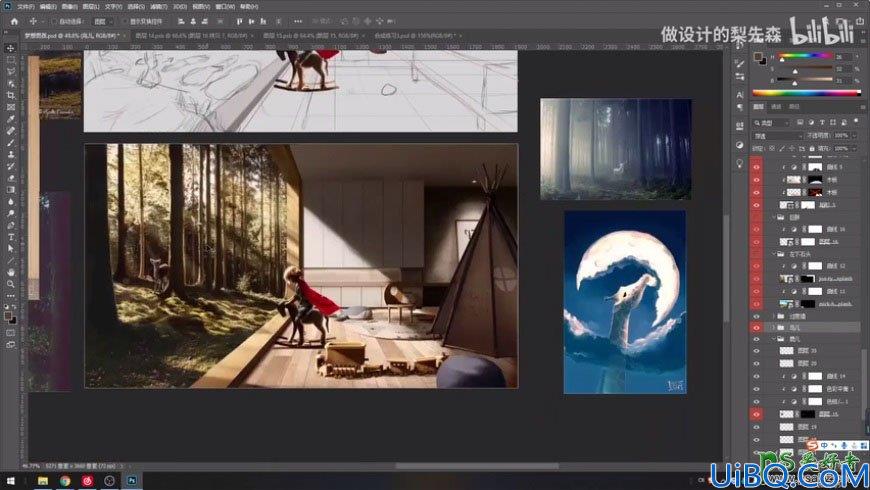The image size is (870, 490).
Task: Switch to the 合成练习1.psd document tab
Action: pos(416,36)
